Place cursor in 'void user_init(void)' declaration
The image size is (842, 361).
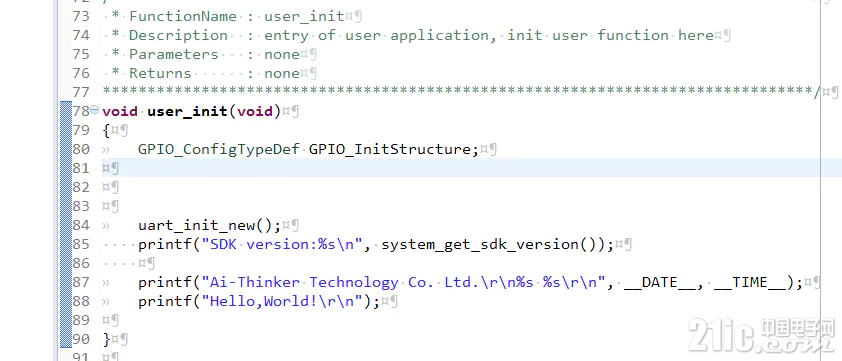point(192,112)
